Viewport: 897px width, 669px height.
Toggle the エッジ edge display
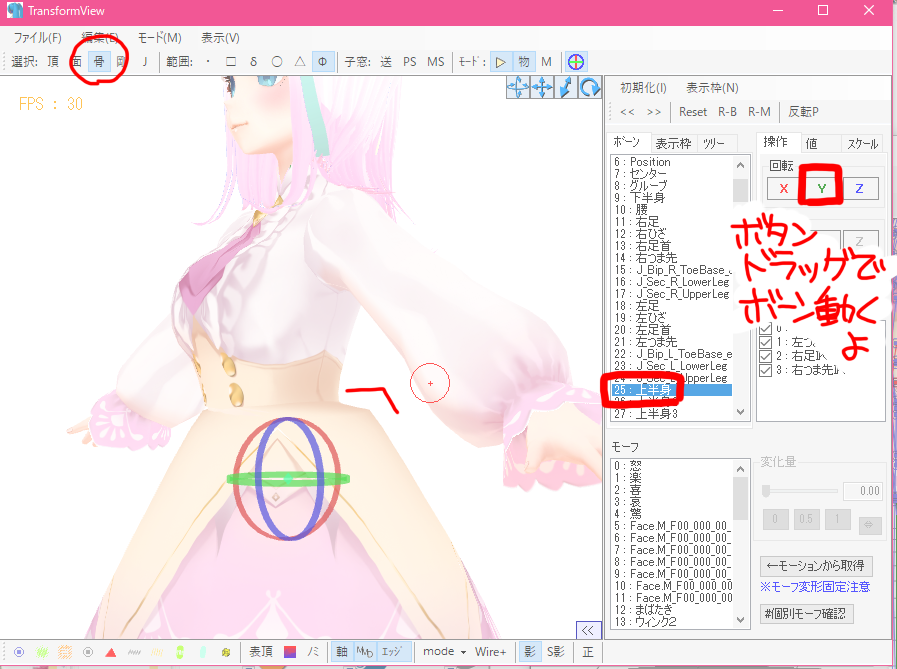tap(392, 652)
